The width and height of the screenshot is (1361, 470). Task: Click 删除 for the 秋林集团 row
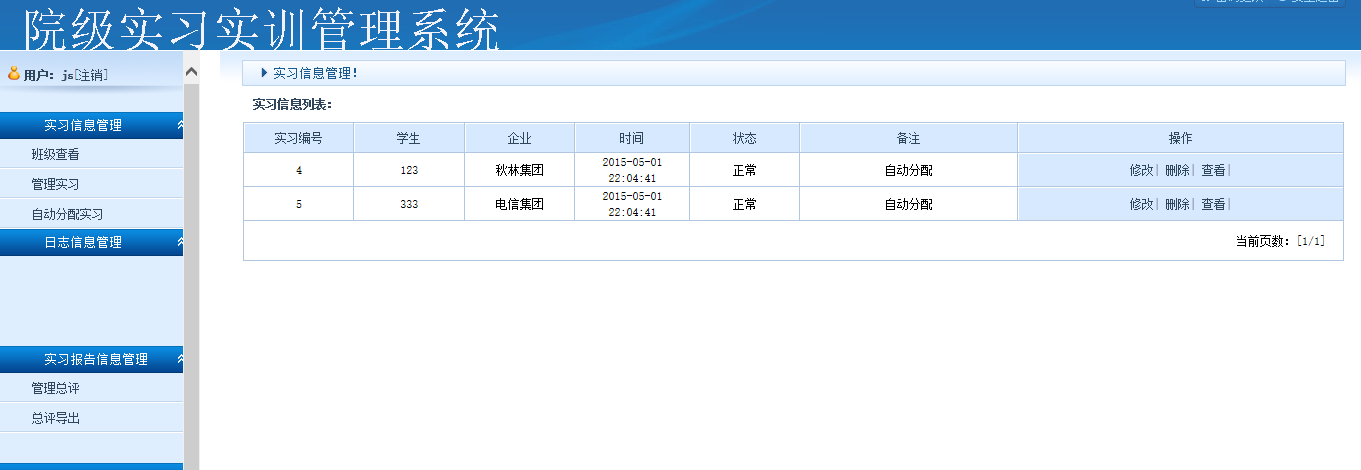point(1177,171)
